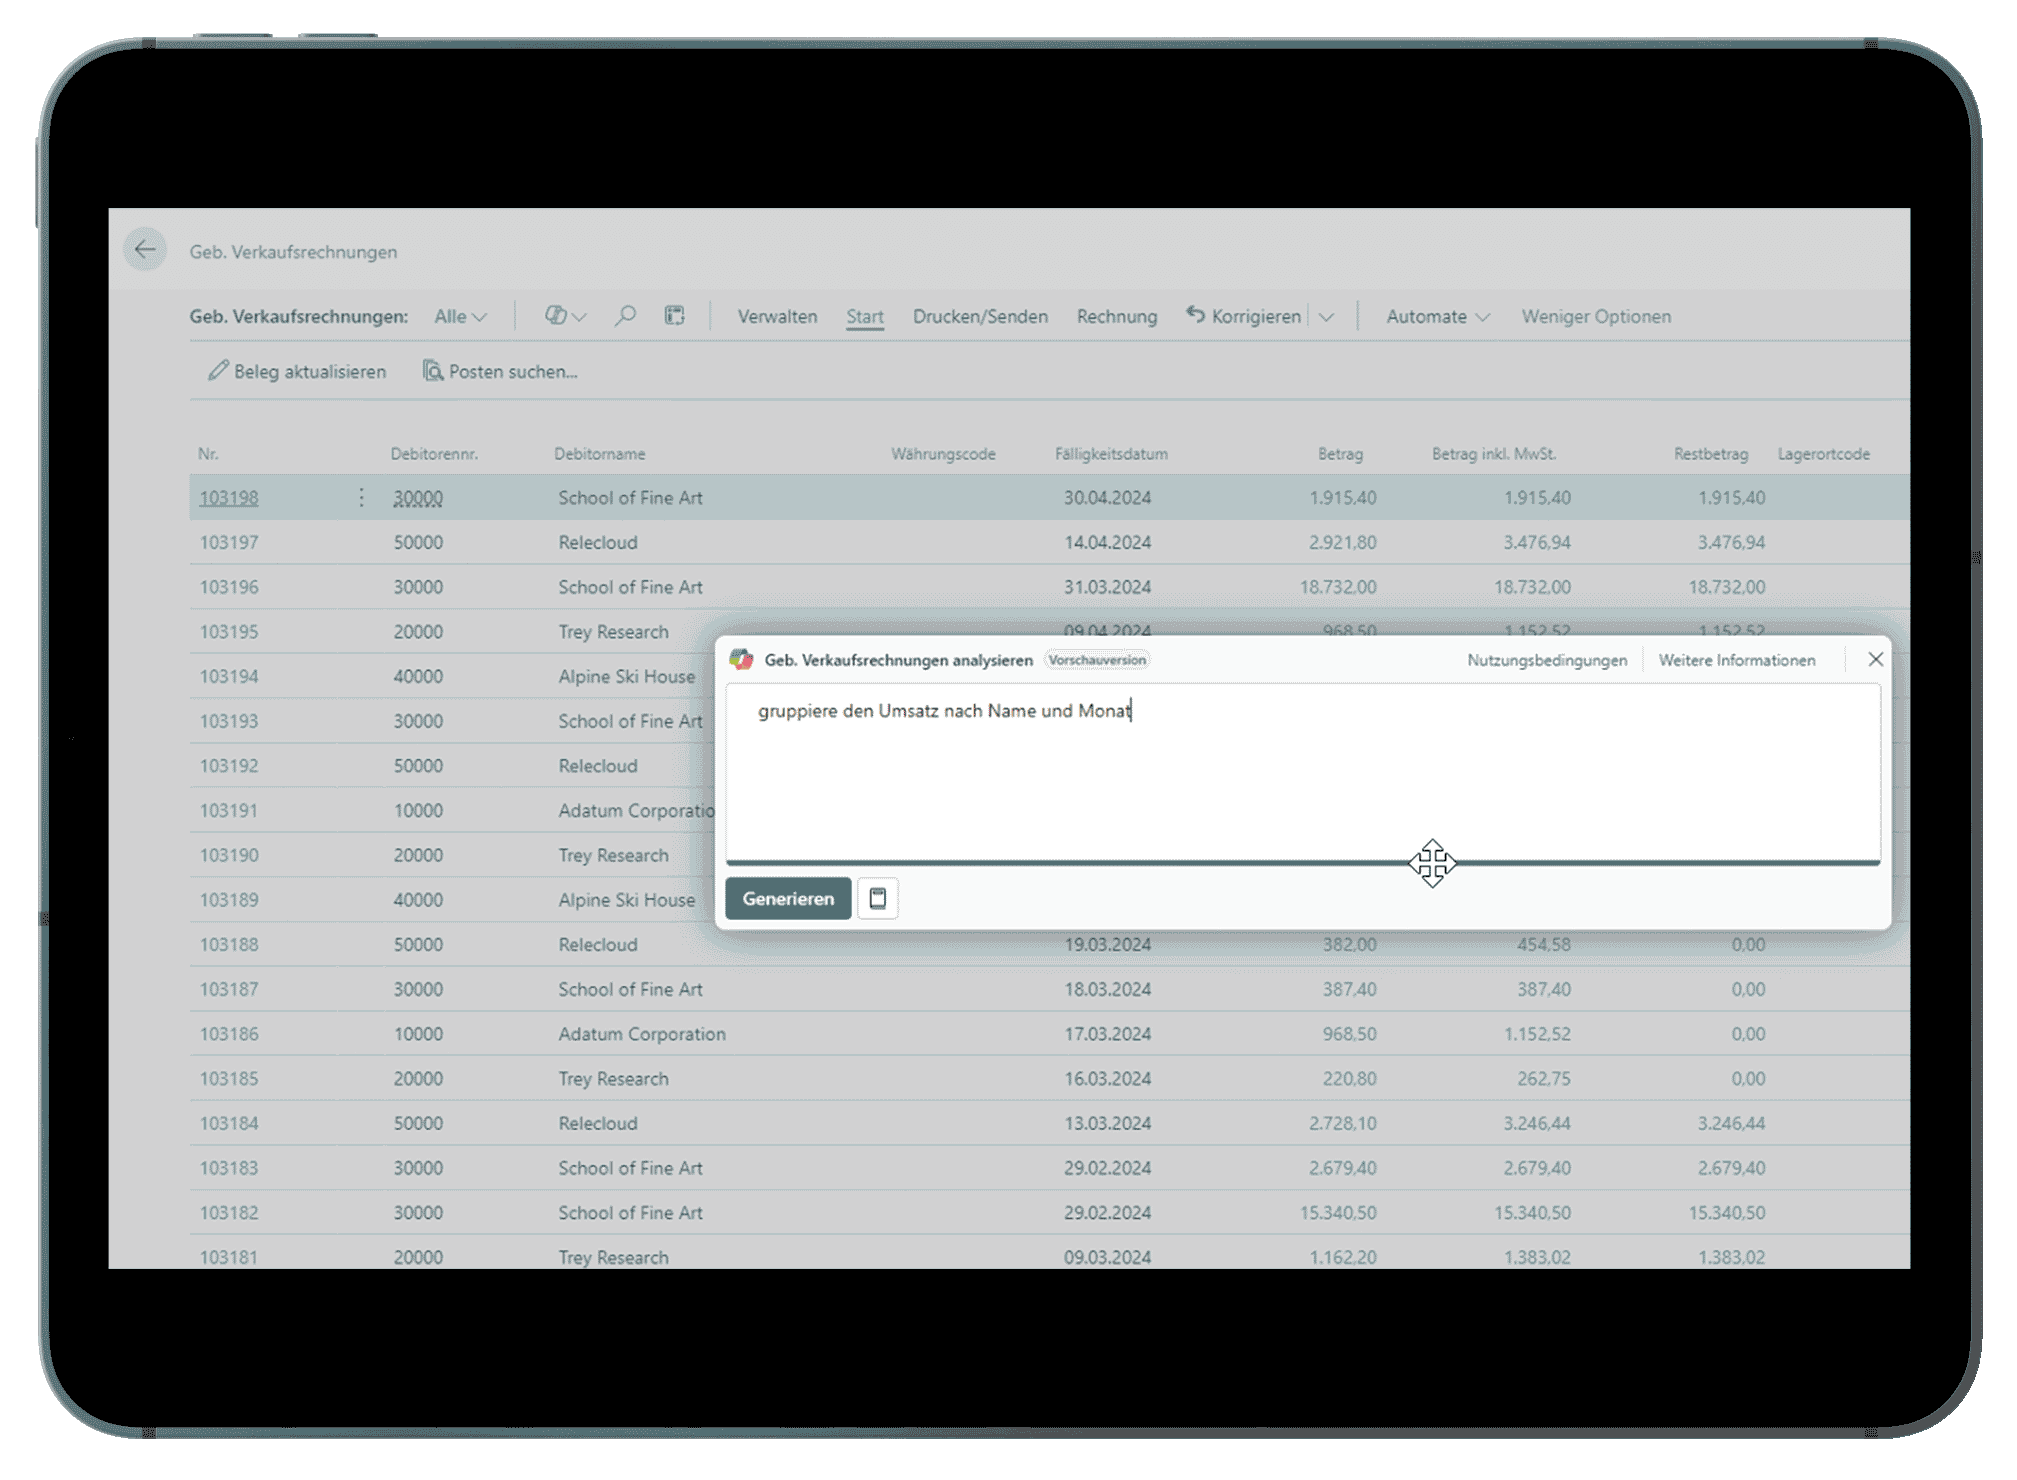Click the back arrow icon
The width and height of the screenshot is (2017, 1480).
click(x=145, y=250)
